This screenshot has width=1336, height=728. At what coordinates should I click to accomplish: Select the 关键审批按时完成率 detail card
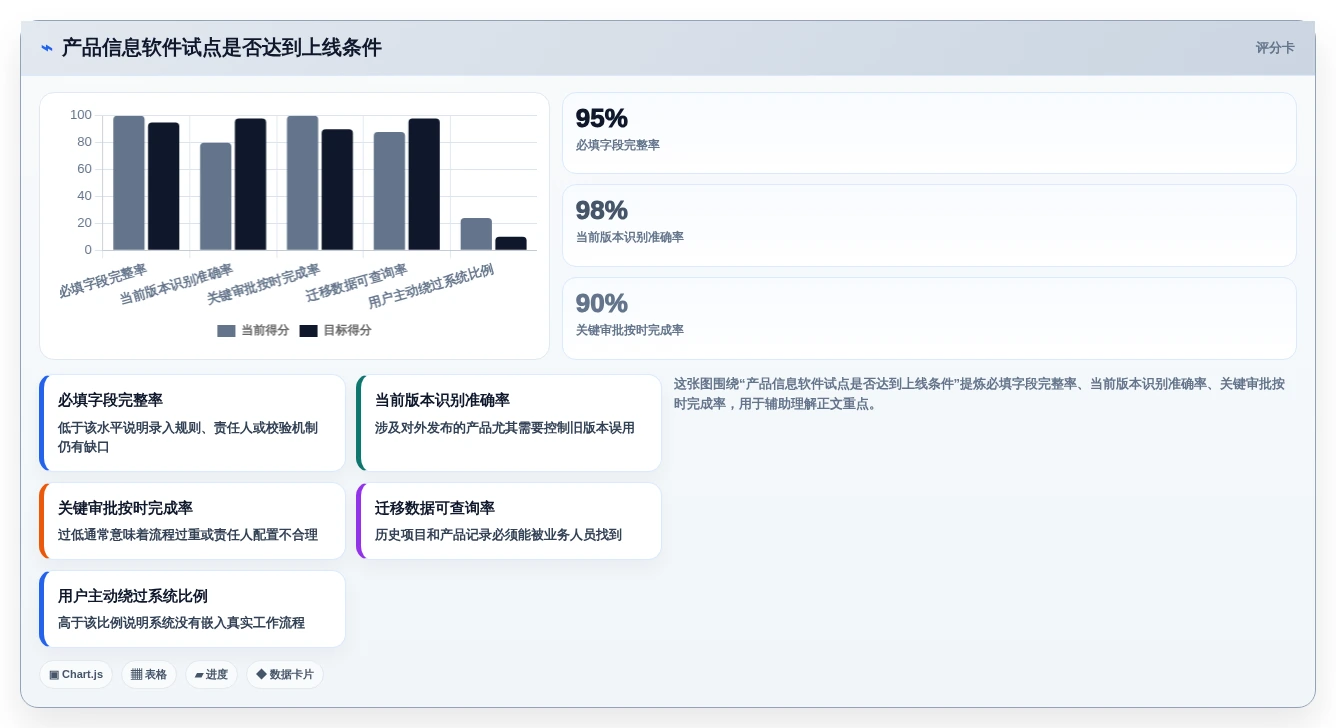point(192,521)
